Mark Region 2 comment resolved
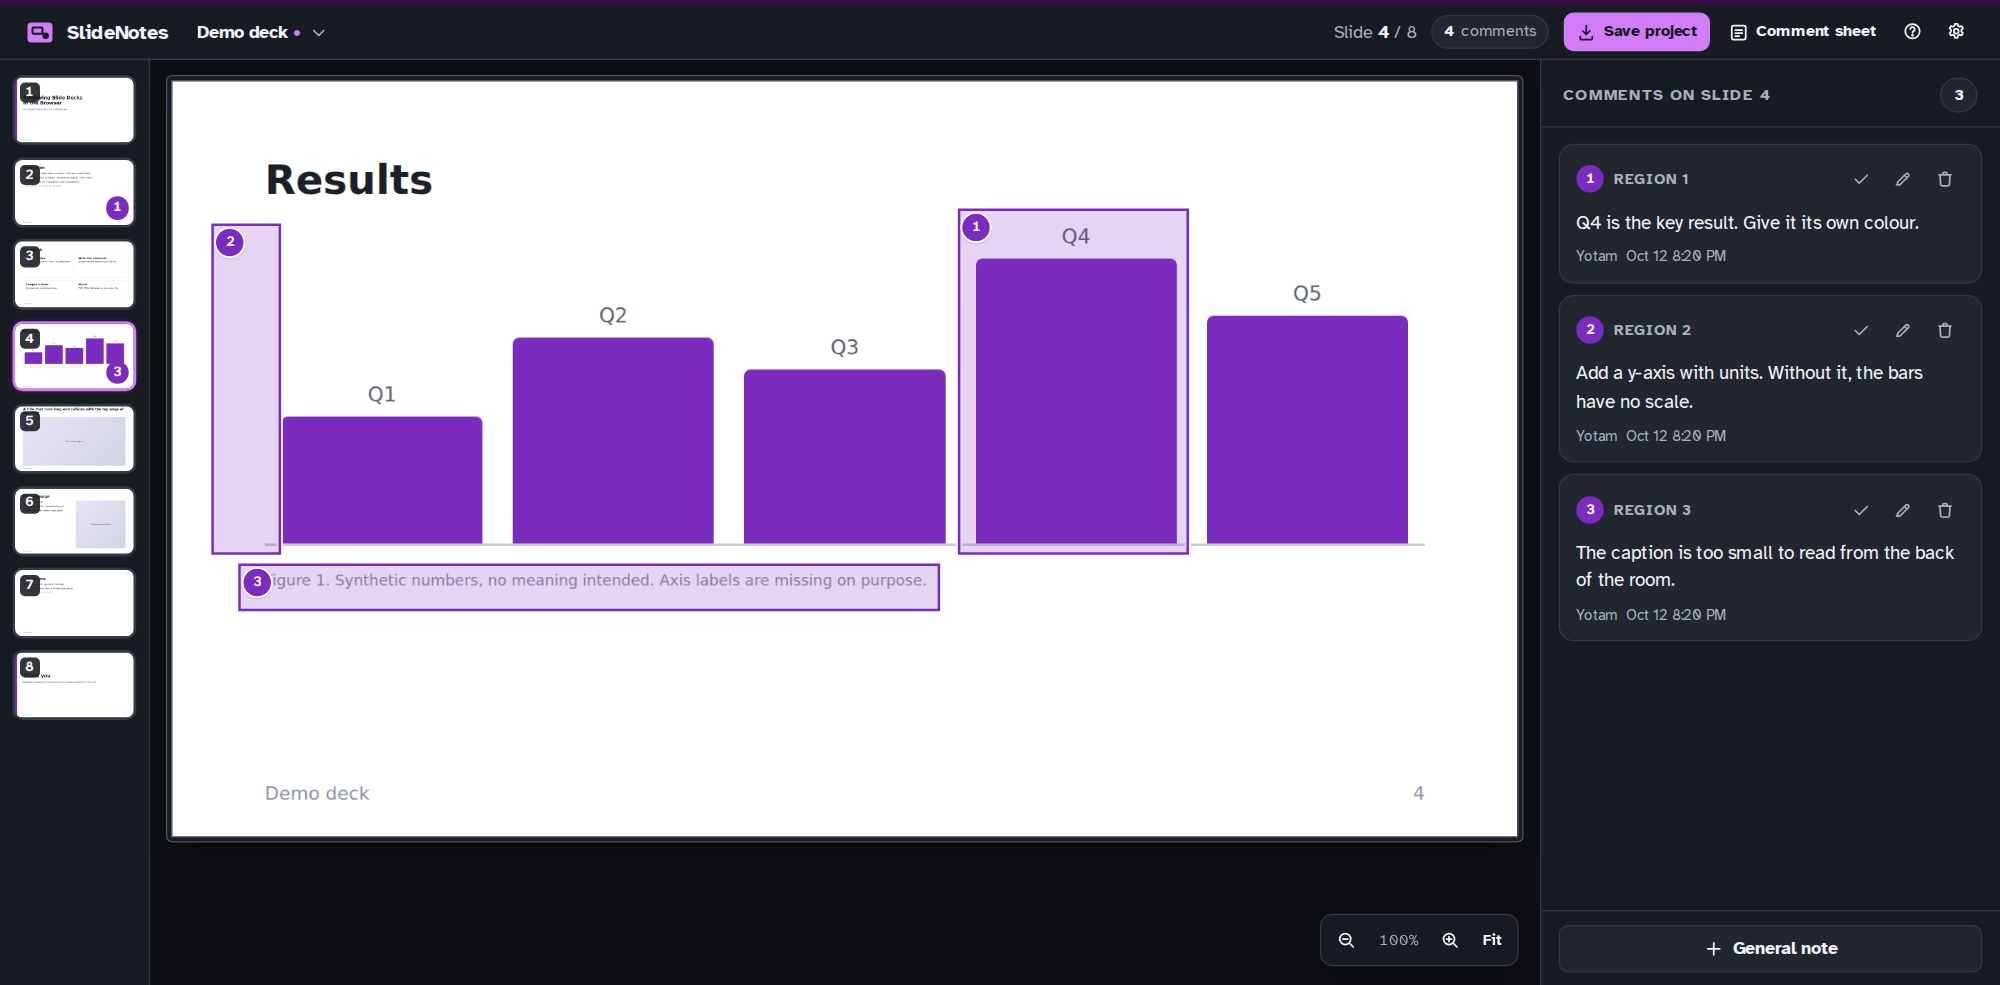The height and width of the screenshot is (985, 2000). pos(1861,330)
